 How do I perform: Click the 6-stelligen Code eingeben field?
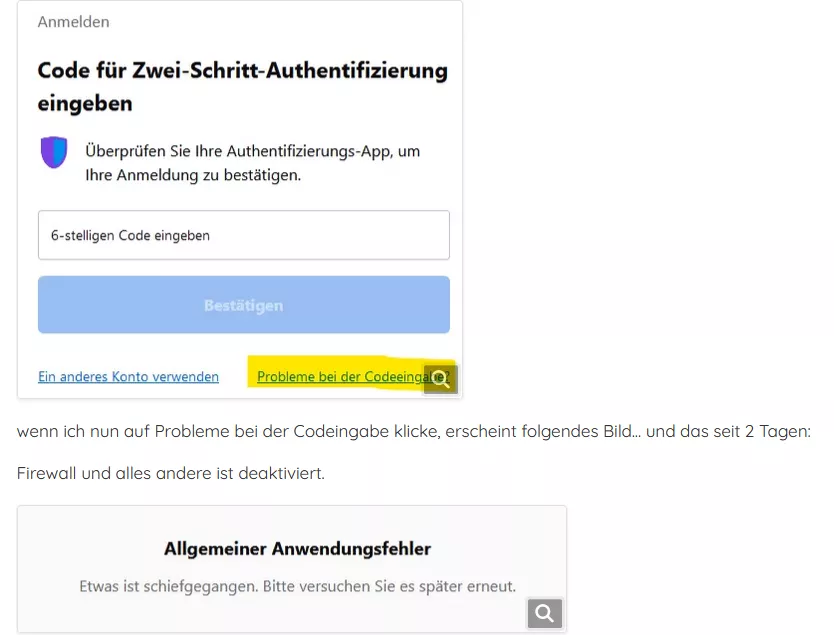click(x=244, y=235)
